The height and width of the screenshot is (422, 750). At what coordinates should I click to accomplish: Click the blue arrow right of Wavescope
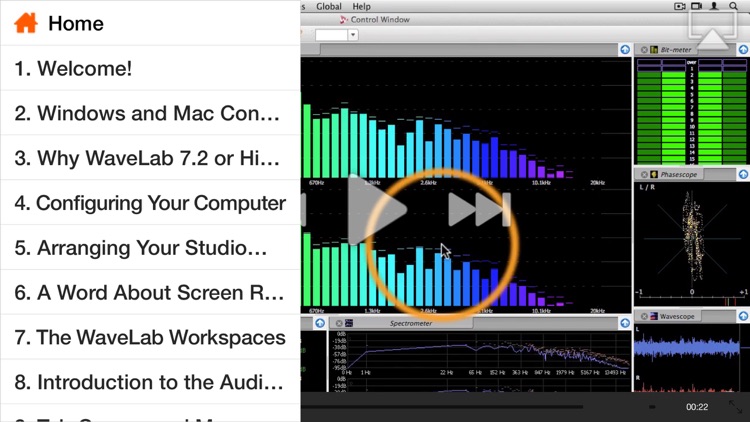point(743,316)
